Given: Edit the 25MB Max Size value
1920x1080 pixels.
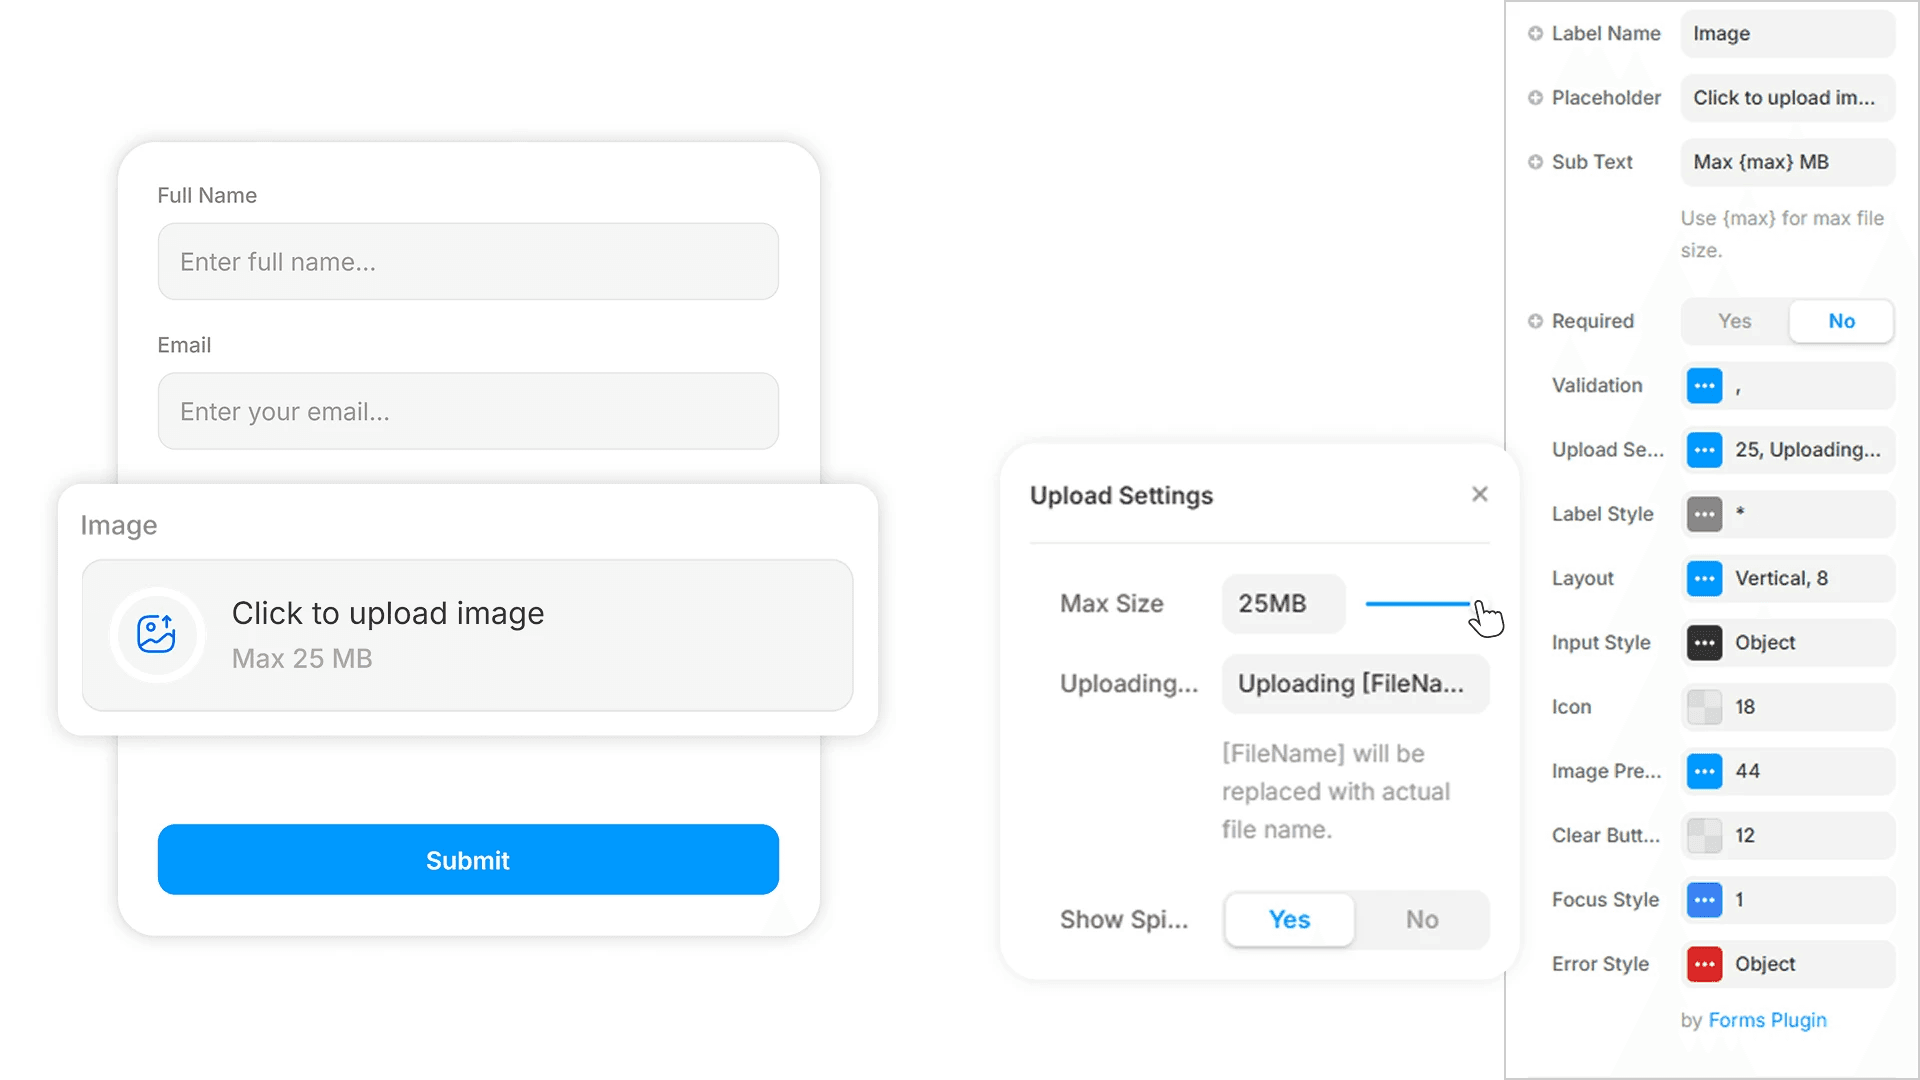Looking at the screenshot, I should 1283,603.
